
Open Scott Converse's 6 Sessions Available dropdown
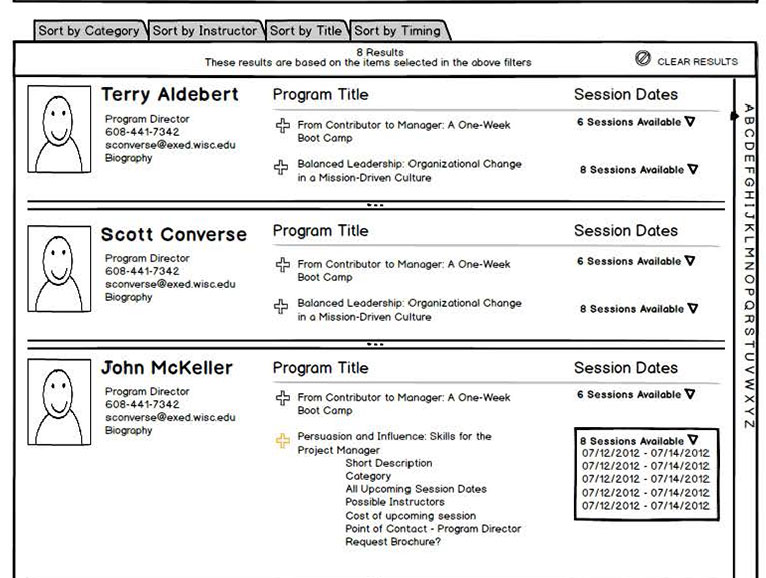click(x=636, y=261)
